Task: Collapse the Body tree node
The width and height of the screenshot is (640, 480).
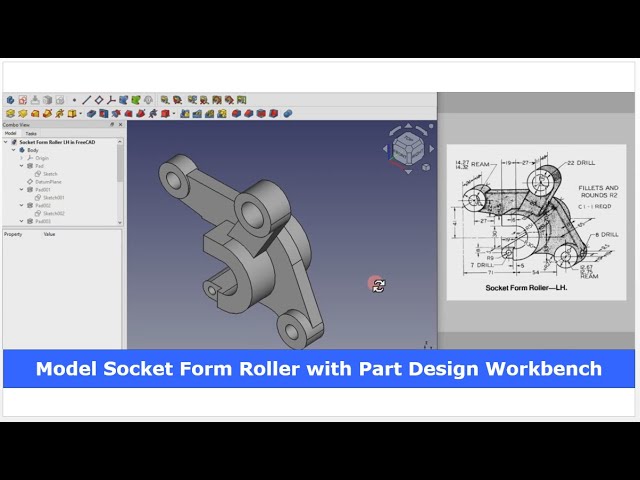Action: click(14, 150)
